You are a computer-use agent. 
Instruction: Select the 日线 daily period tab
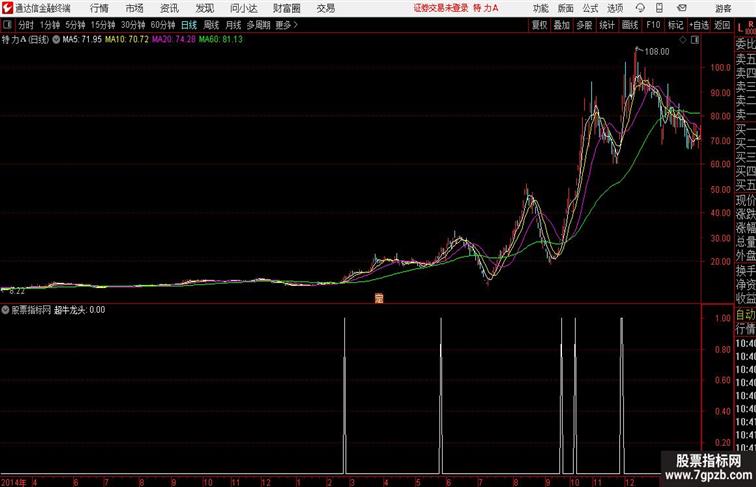(189, 25)
